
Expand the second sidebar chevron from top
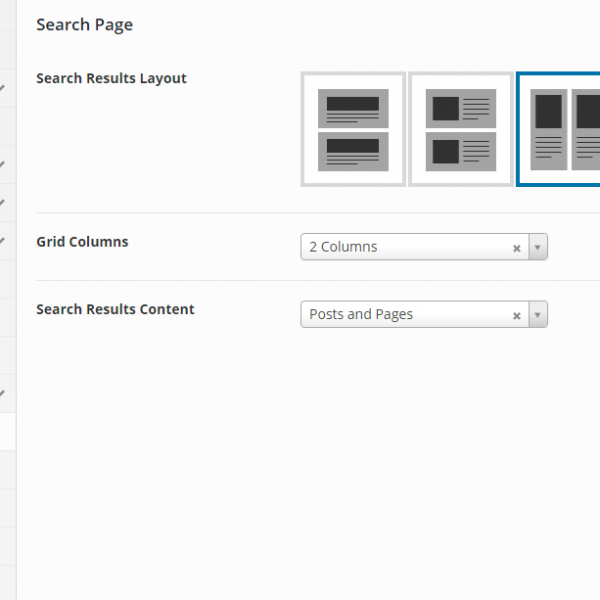(3, 165)
